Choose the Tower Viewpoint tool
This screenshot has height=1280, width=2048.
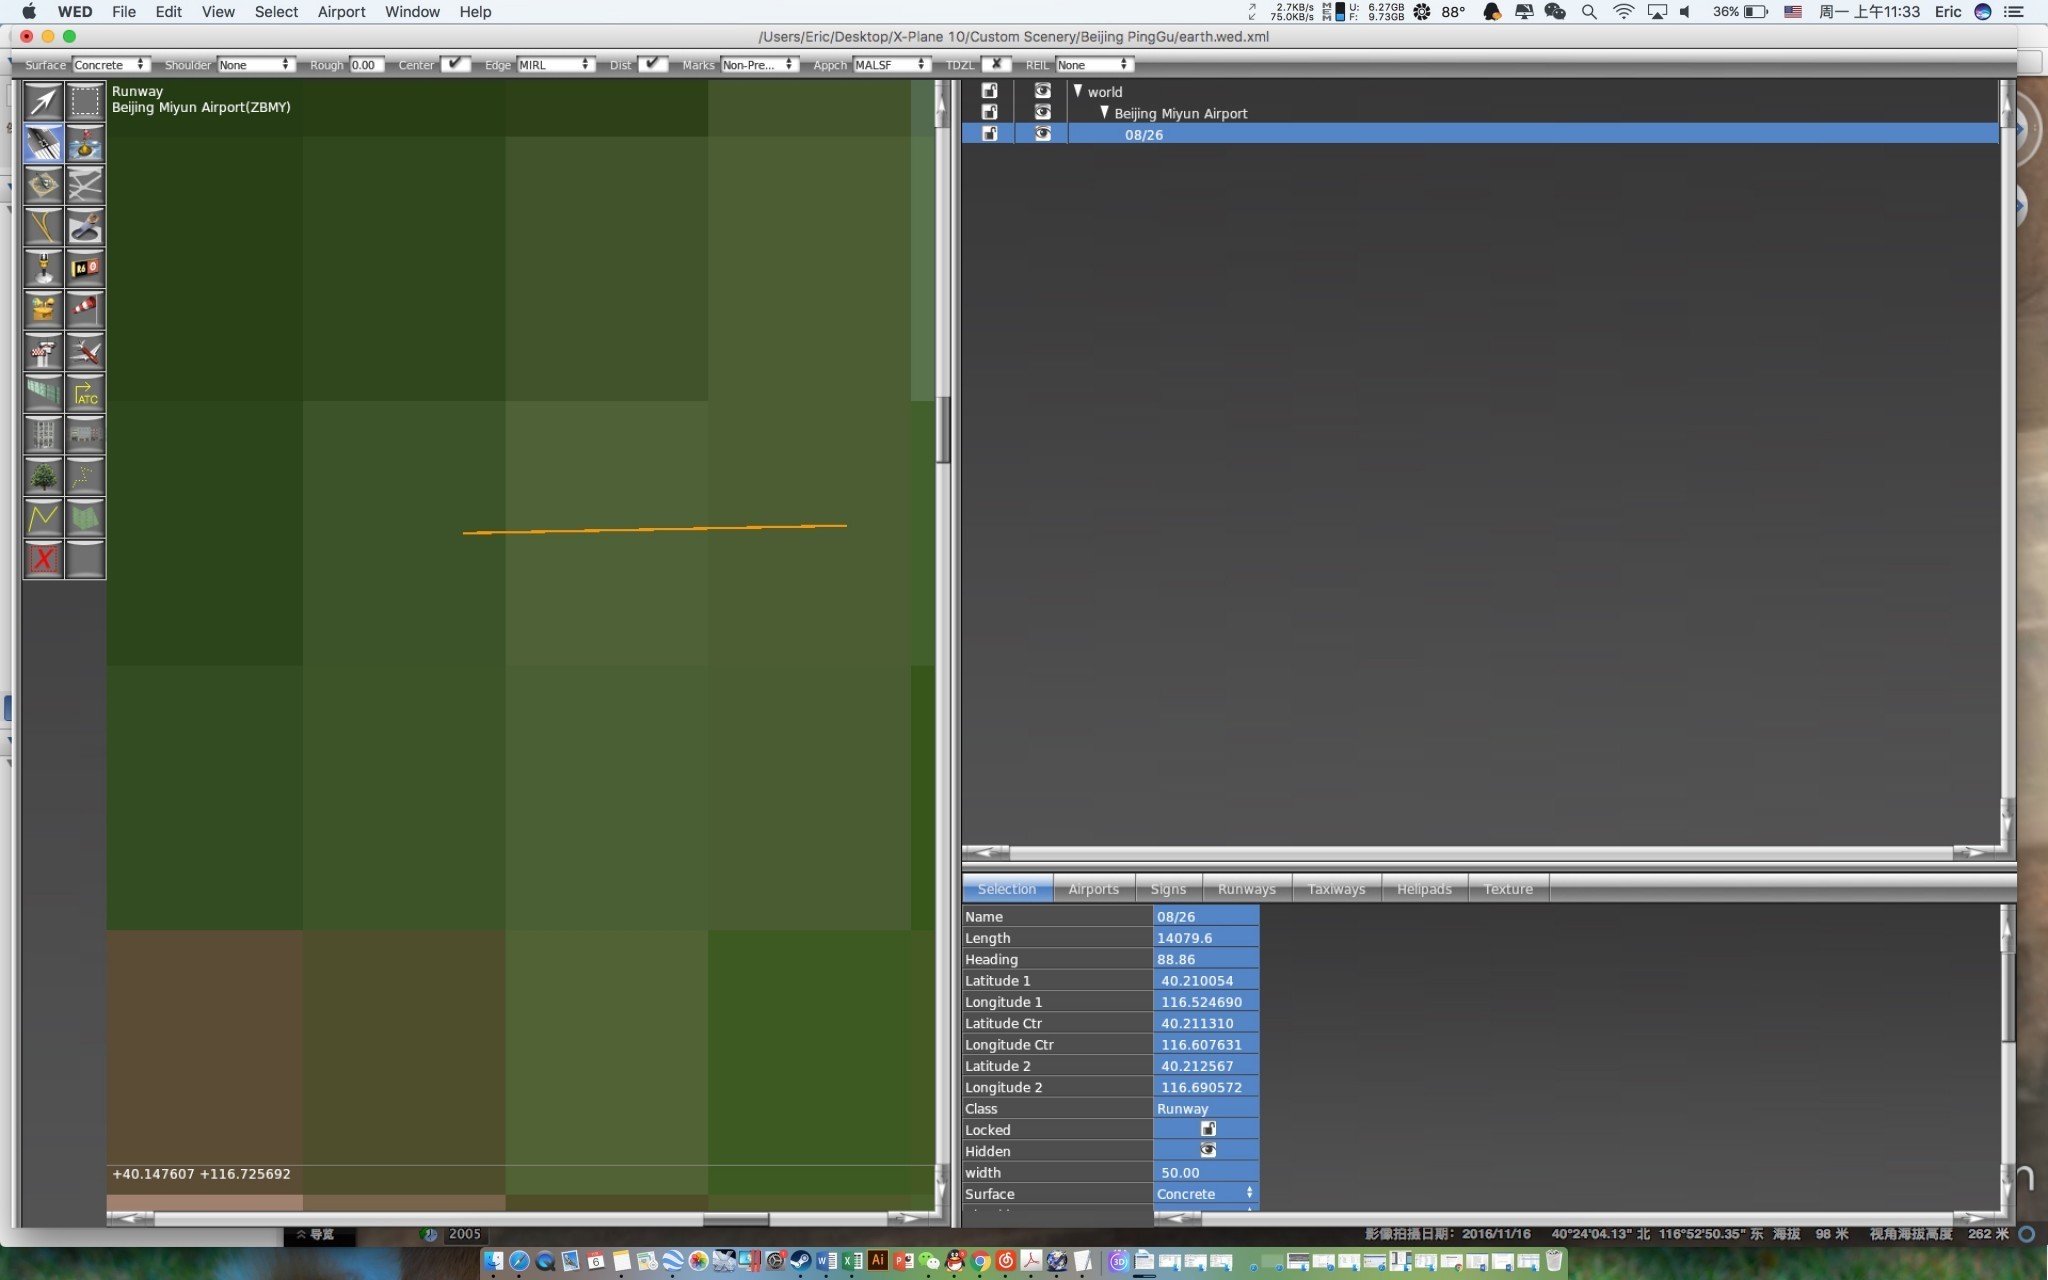[x=43, y=352]
